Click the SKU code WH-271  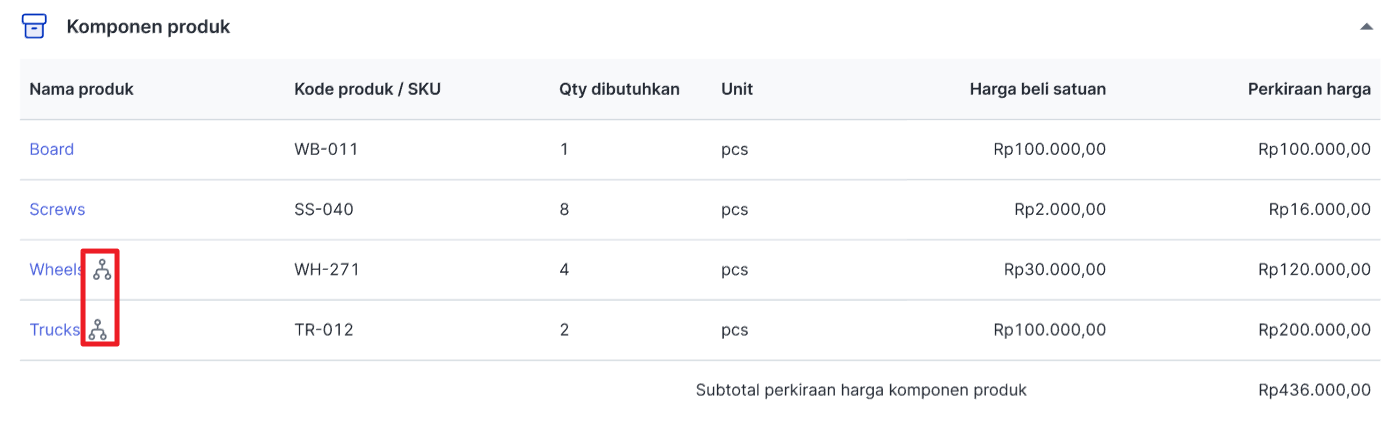(x=327, y=269)
